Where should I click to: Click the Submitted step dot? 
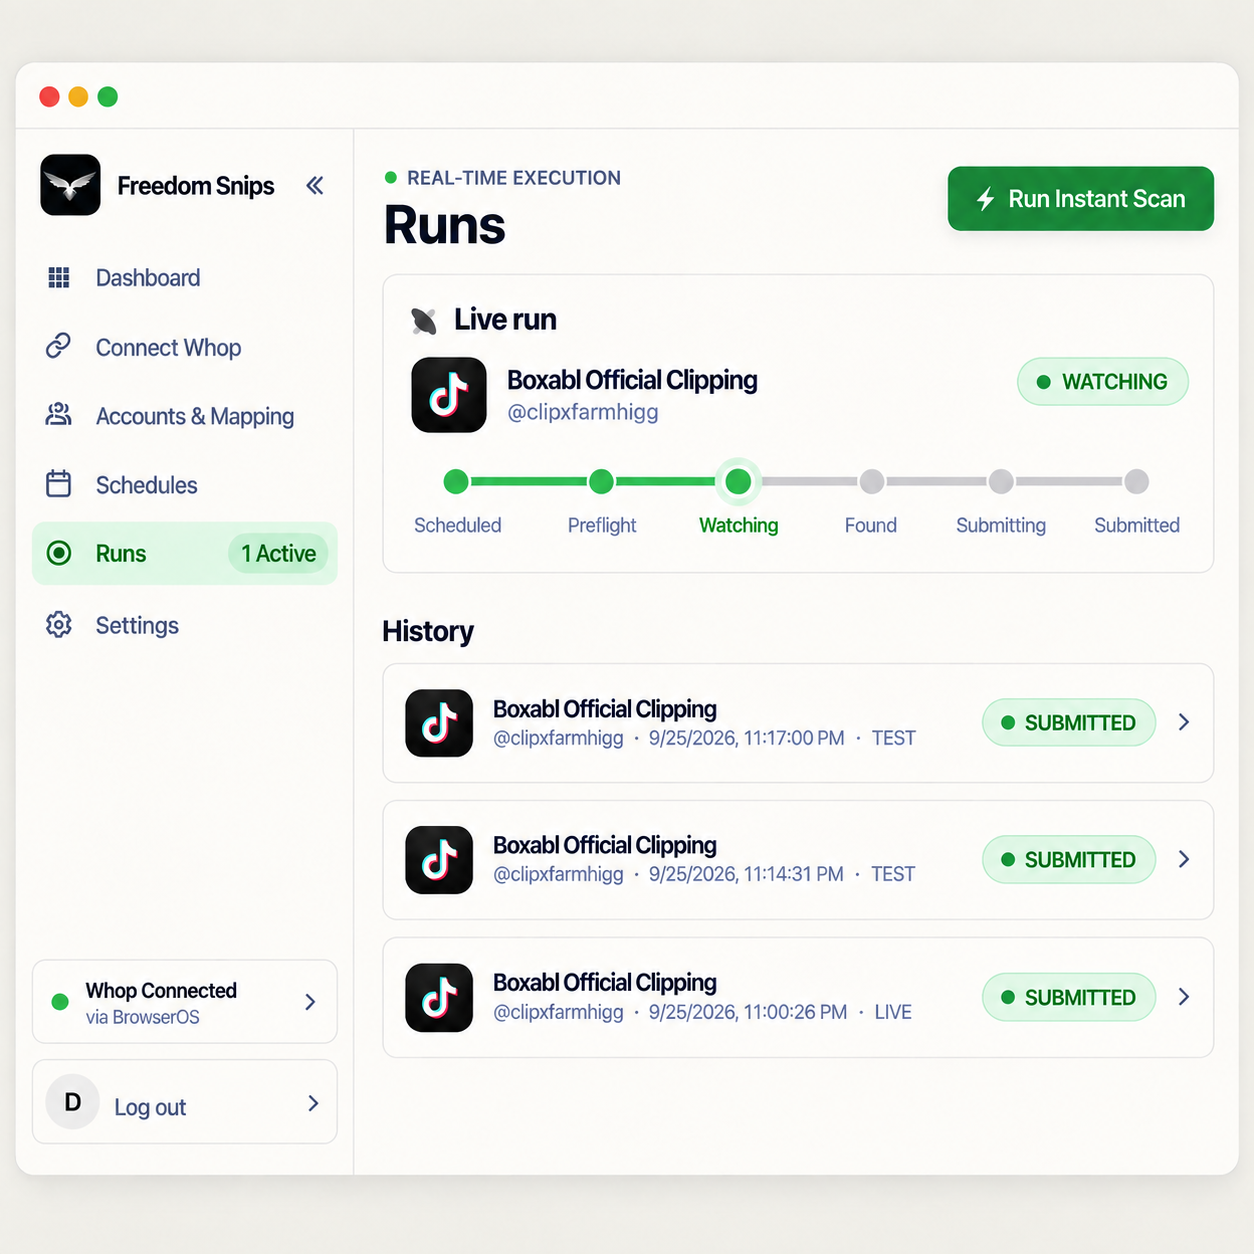coord(1136,482)
